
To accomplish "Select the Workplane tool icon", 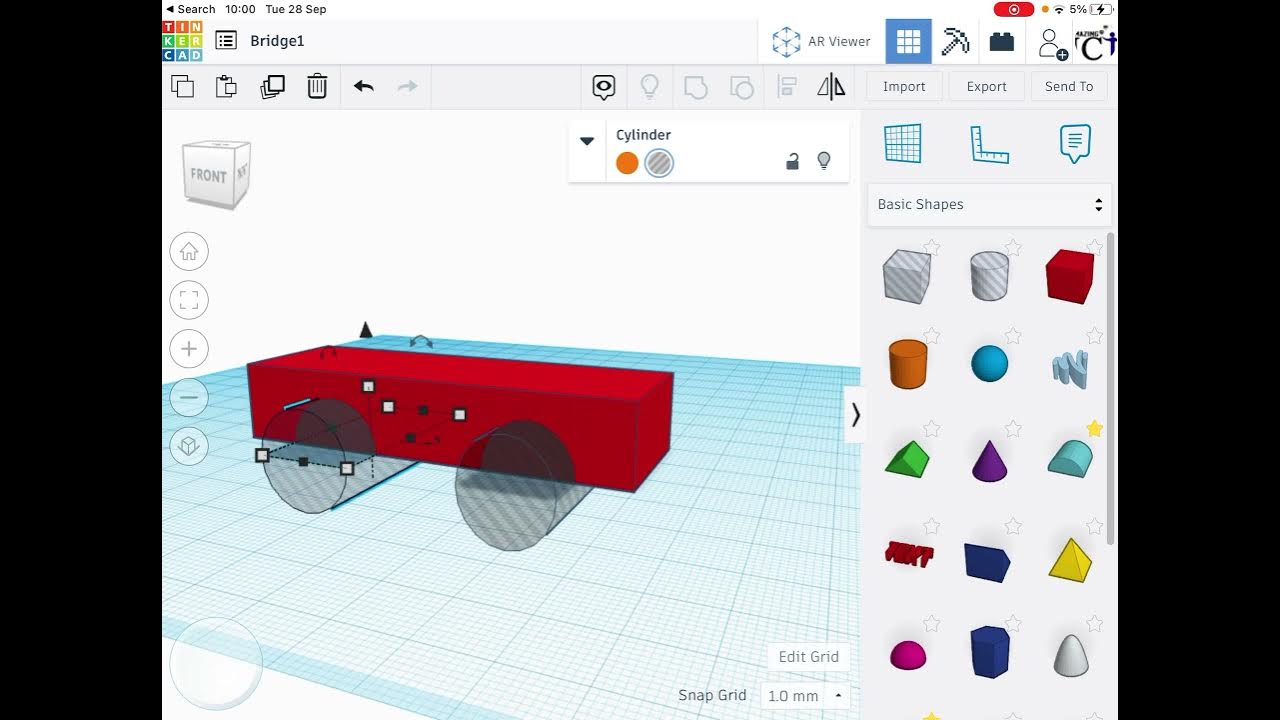I will [903, 143].
